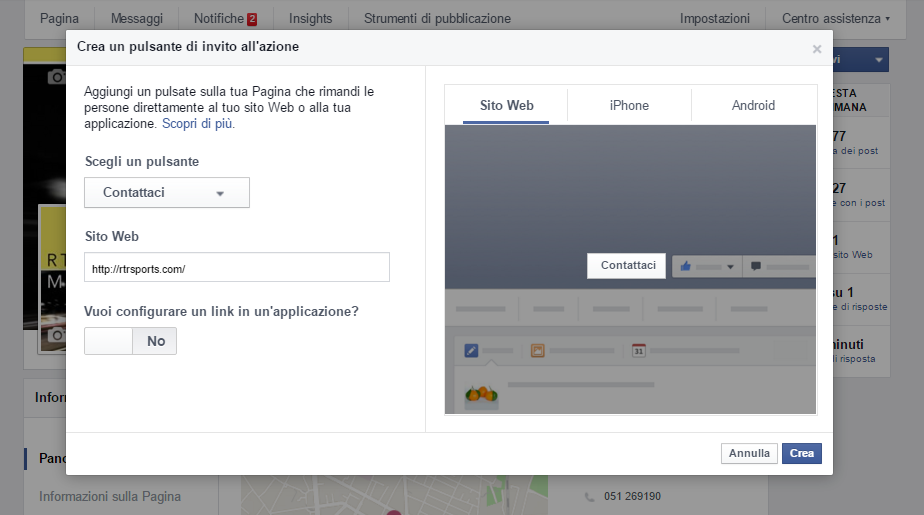Viewport: 924px width, 515px height.
Task: Click the message bubble icon in preview
Action: click(x=755, y=266)
